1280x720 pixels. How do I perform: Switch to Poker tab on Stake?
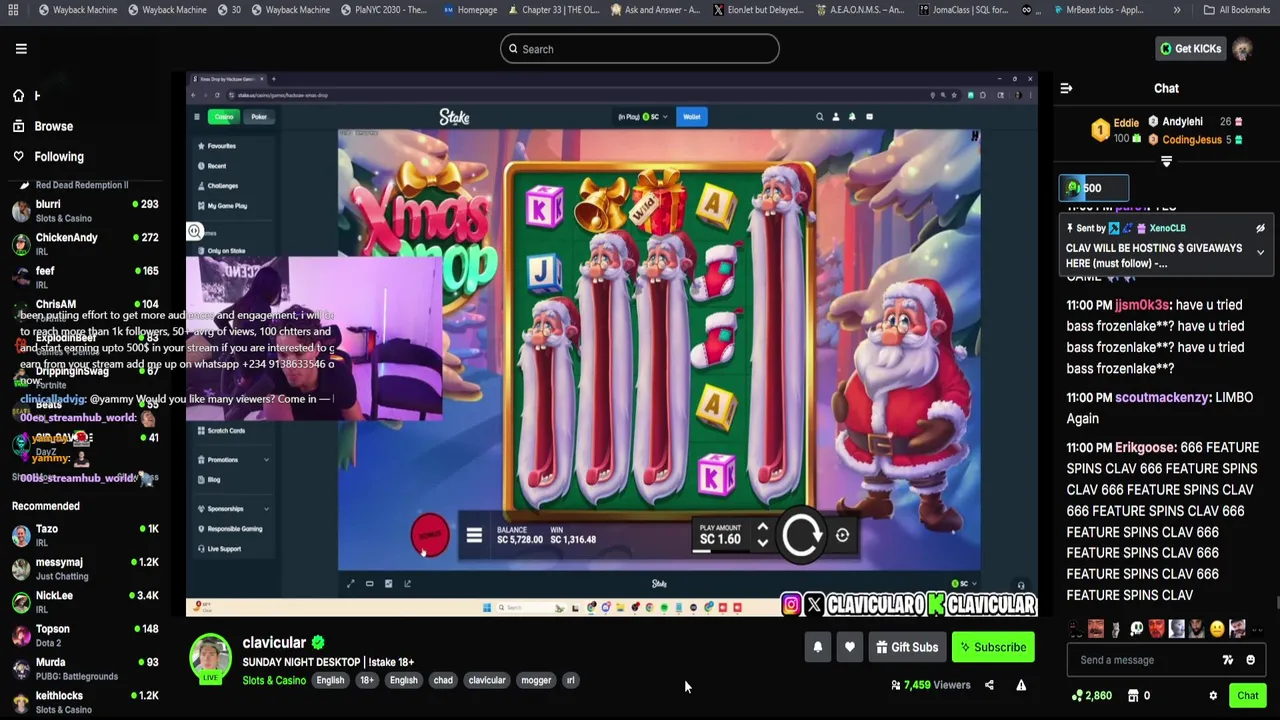[259, 117]
